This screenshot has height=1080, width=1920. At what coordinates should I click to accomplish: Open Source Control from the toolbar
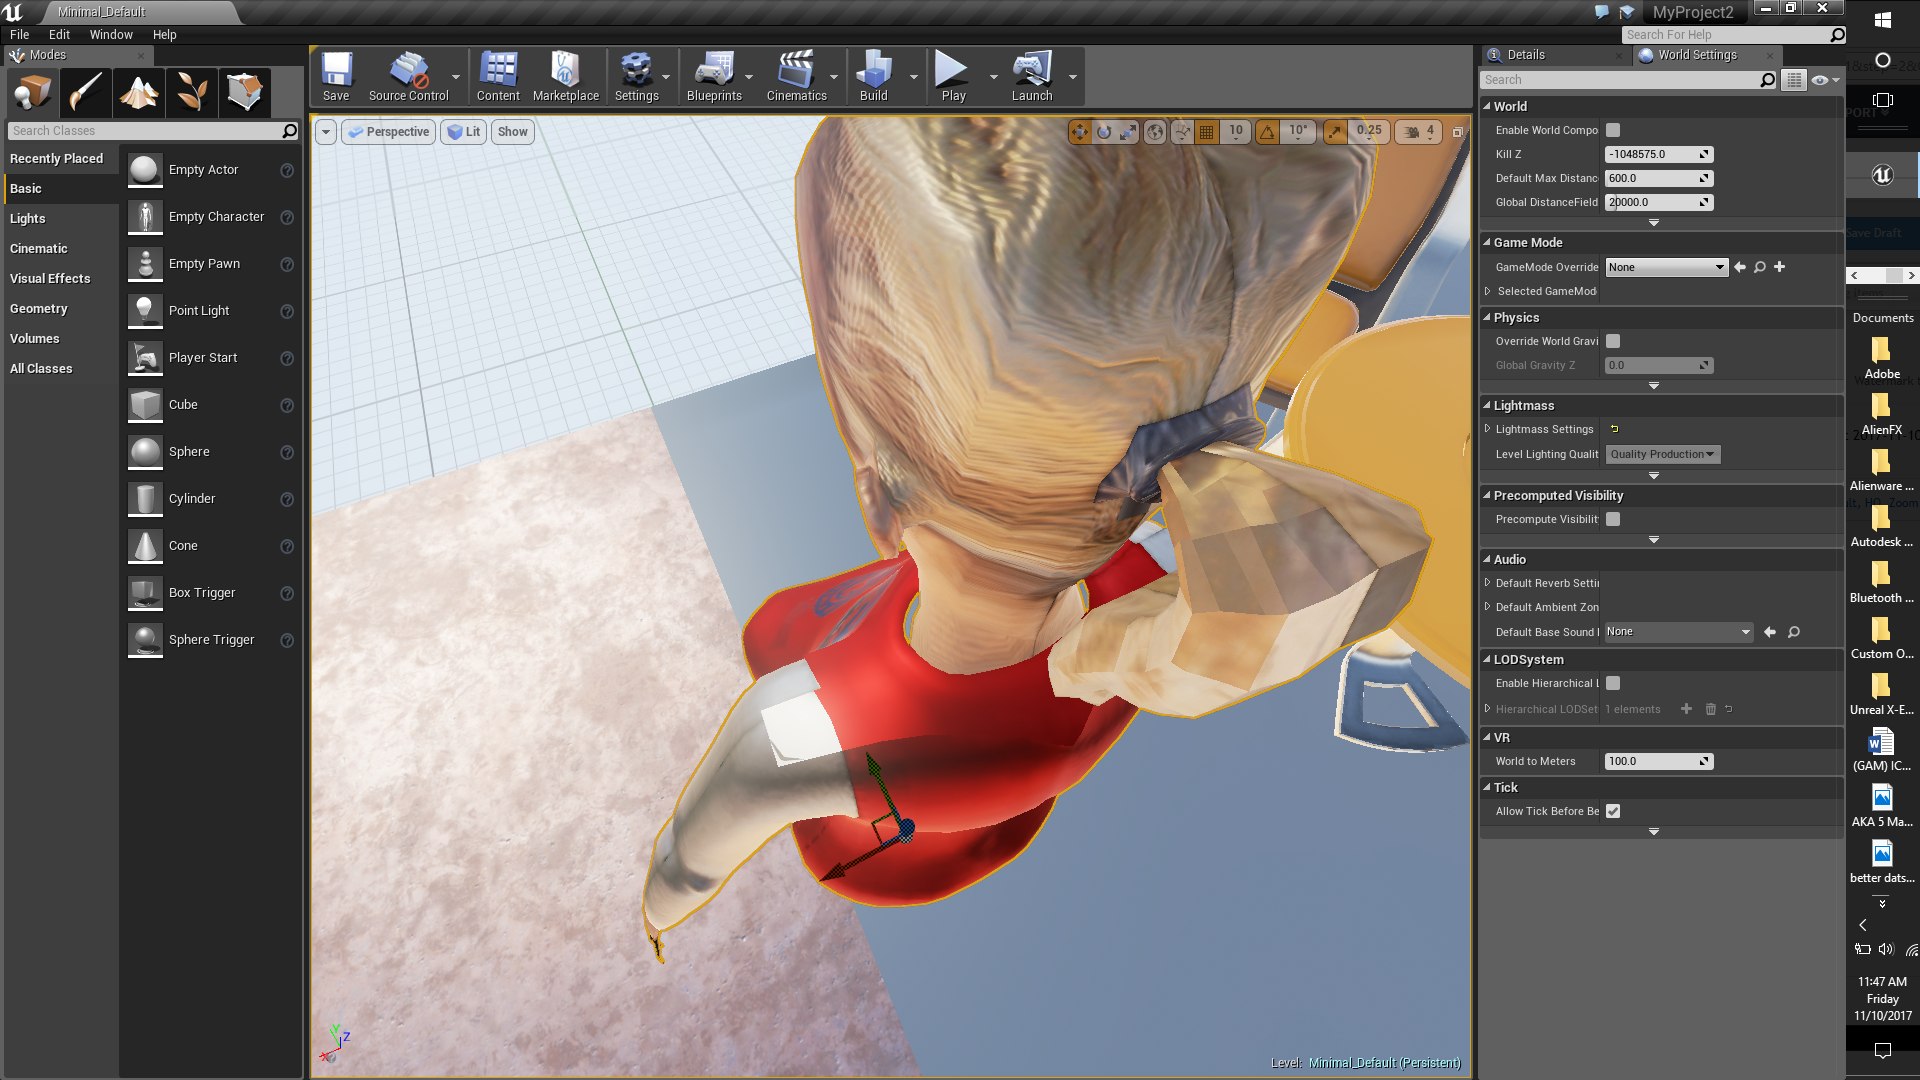click(x=408, y=77)
